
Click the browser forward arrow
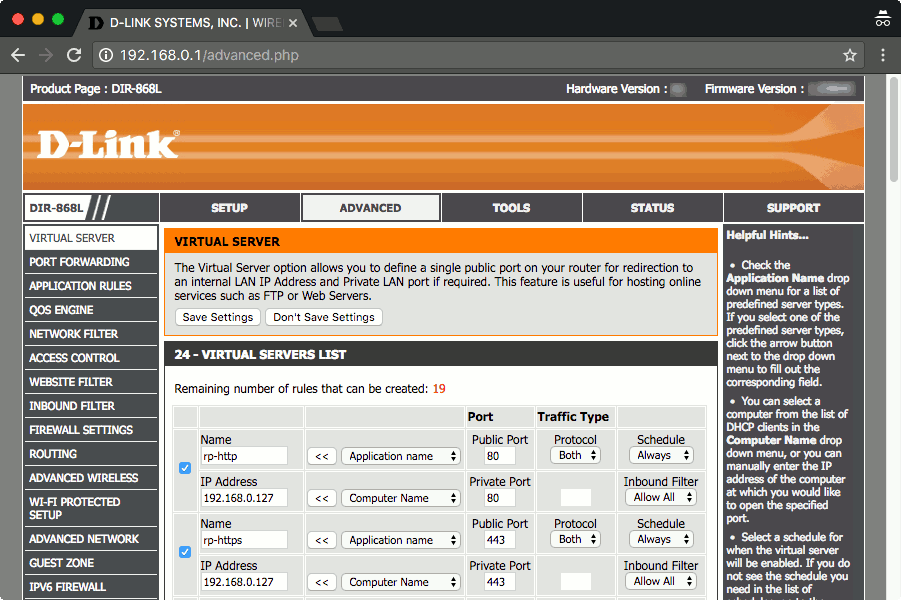[46, 55]
